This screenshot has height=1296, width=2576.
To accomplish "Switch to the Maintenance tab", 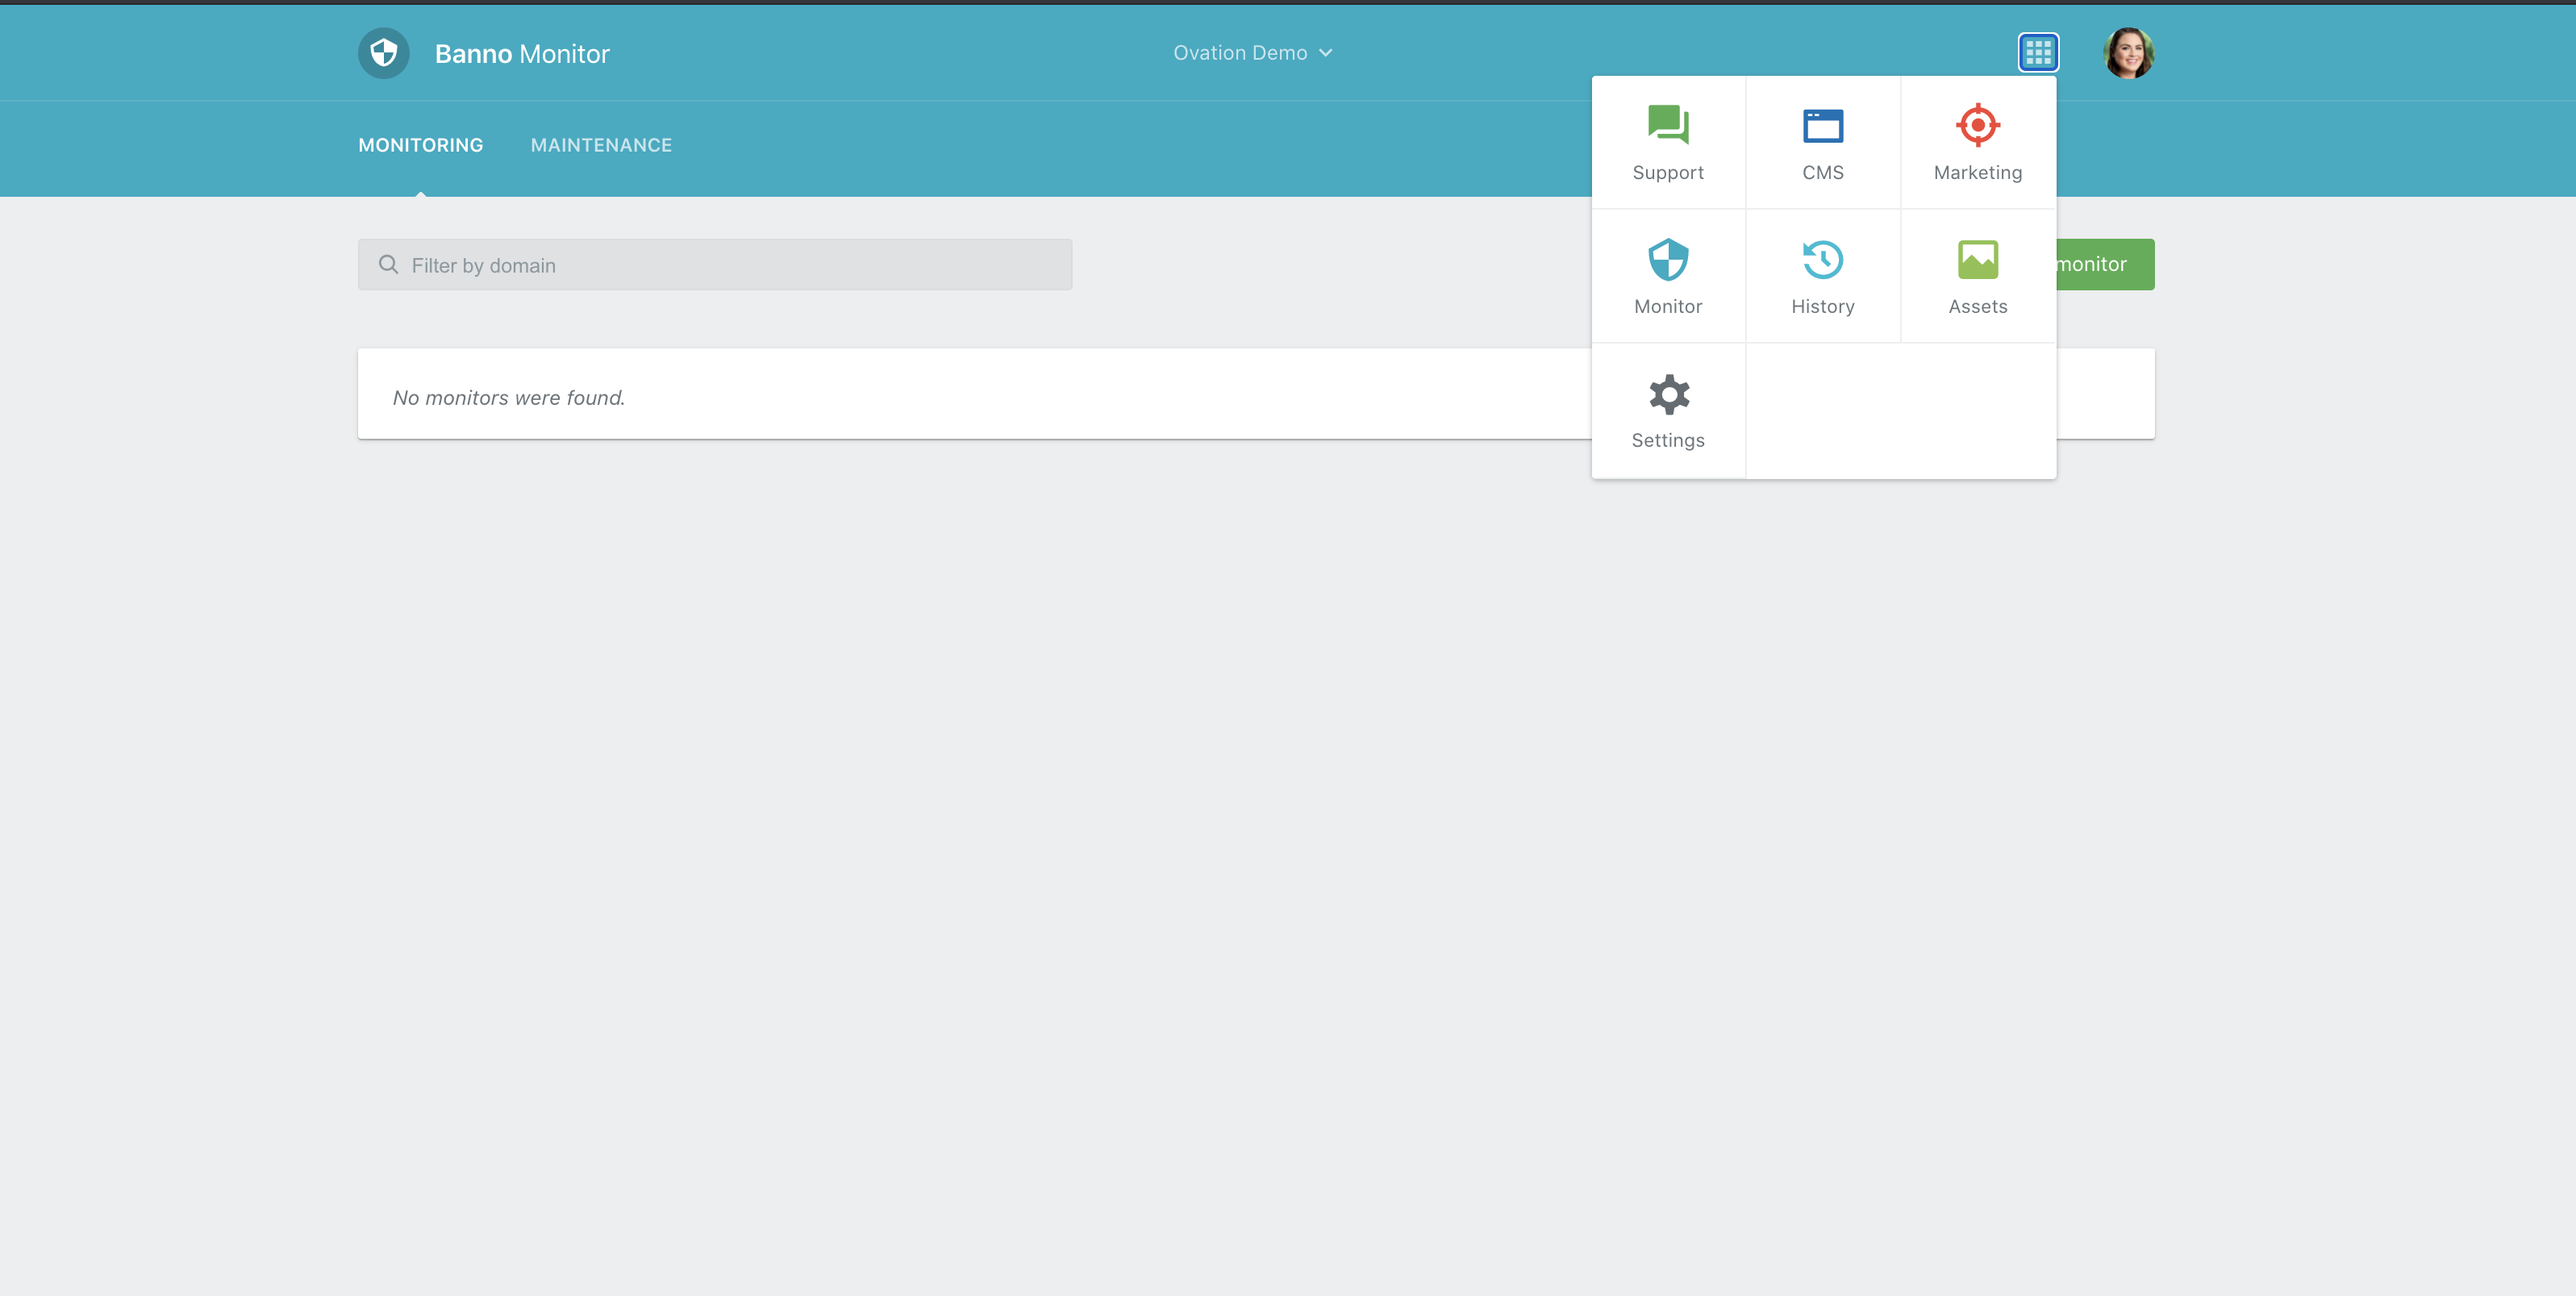I will point(601,145).
